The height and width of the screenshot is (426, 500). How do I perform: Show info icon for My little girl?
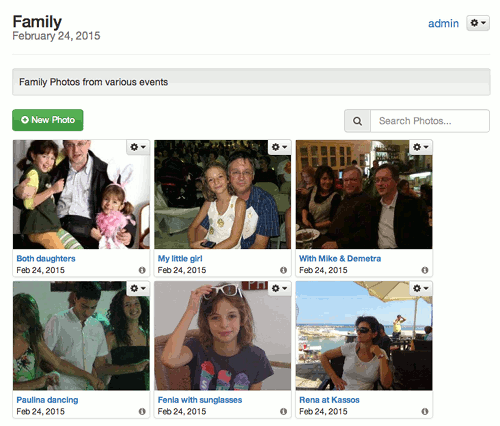click(x=283, y=270)
